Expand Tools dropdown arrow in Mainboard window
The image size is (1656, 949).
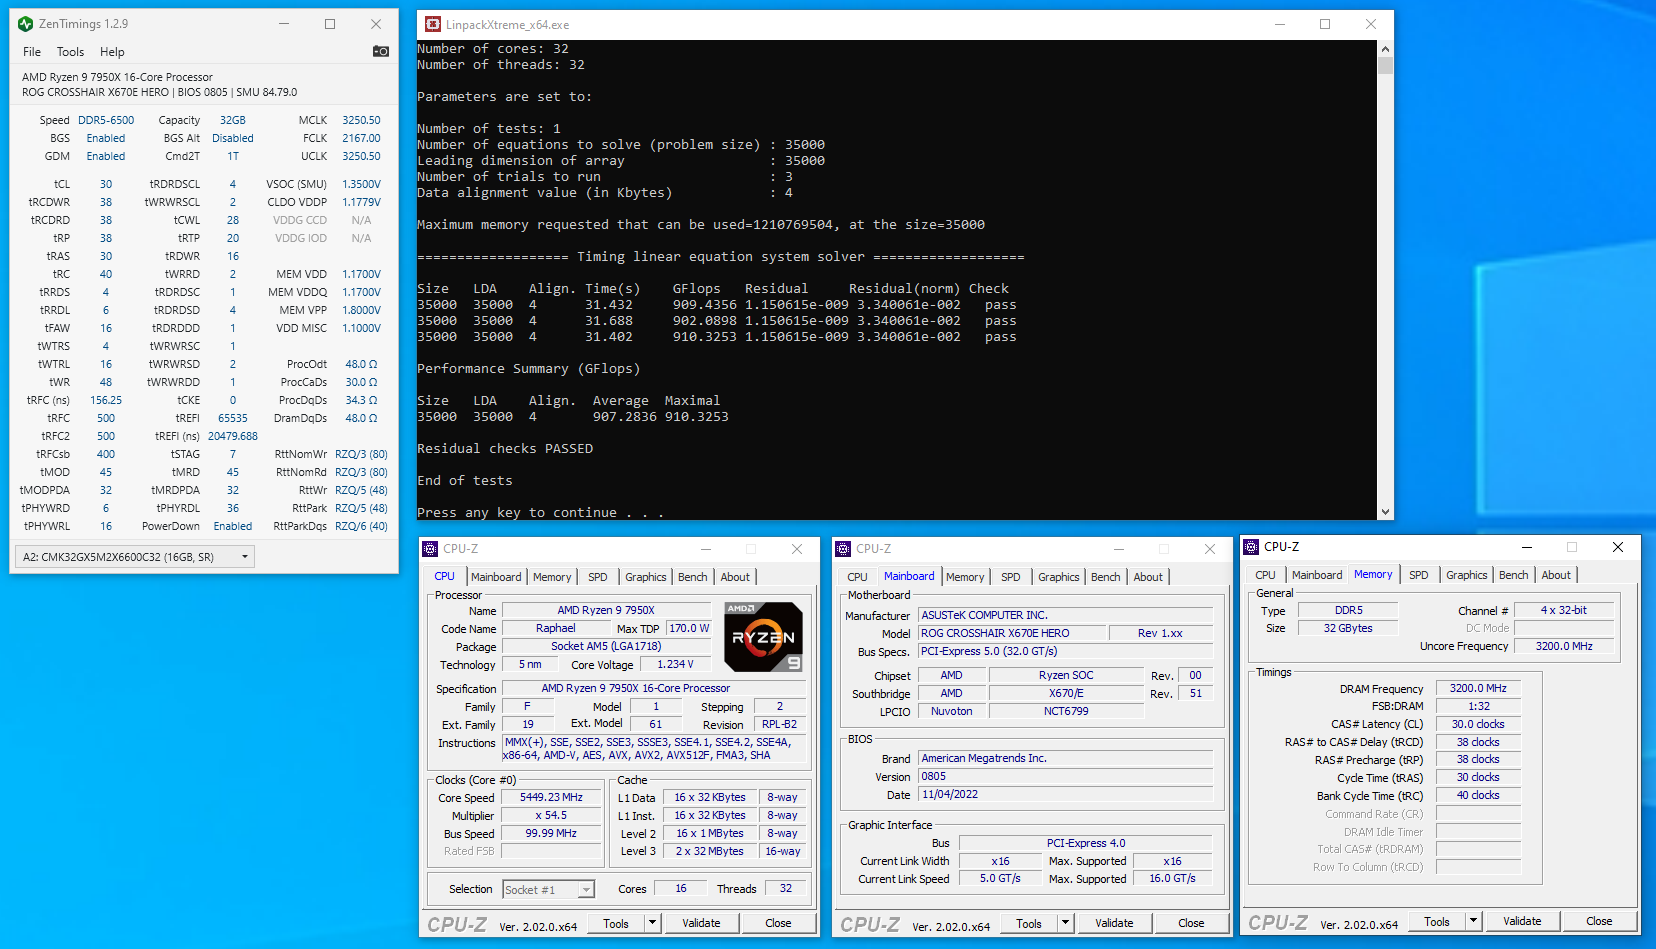(x=1066, y=923)
